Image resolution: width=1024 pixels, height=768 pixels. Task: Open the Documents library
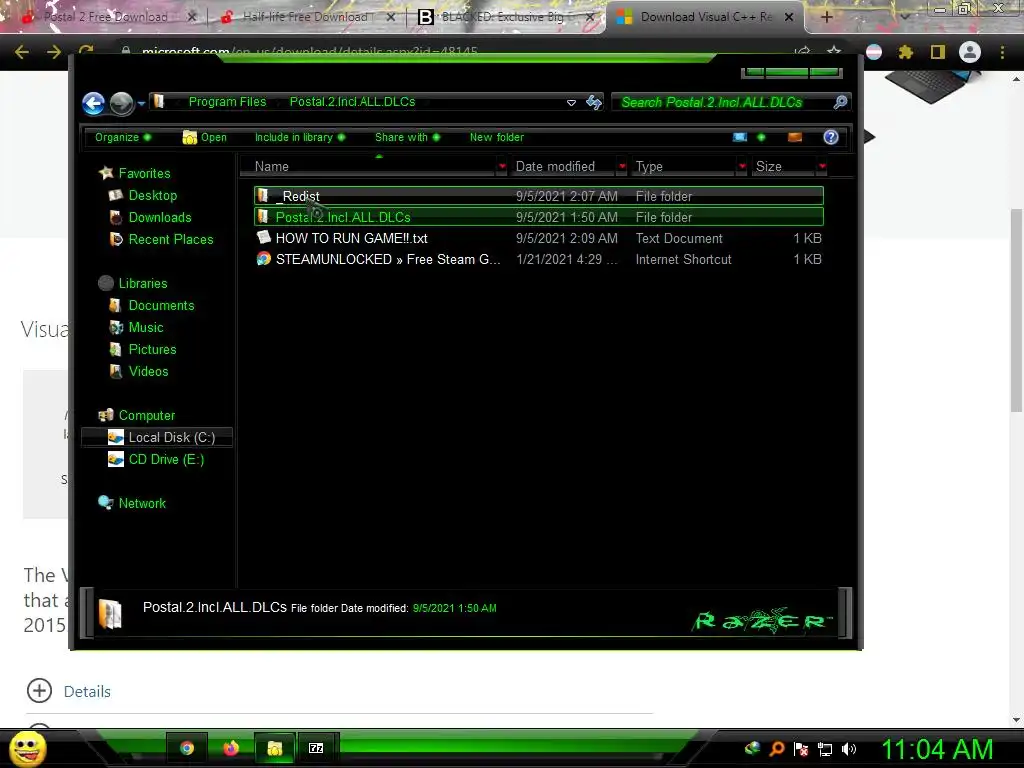[x=161, y=306]
